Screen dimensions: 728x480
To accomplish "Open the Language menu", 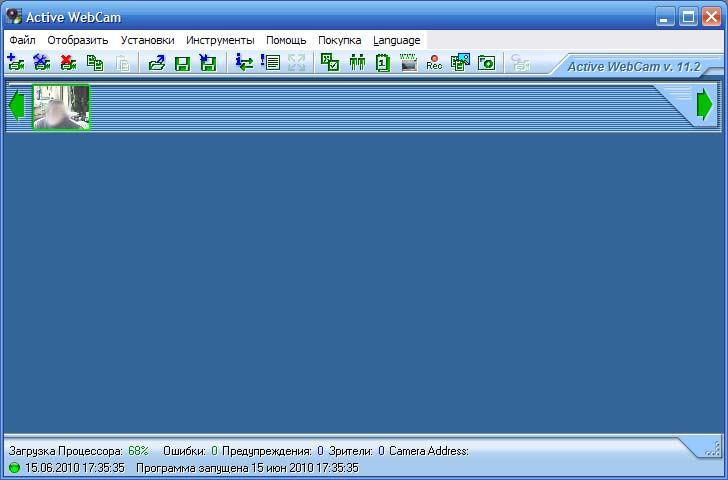I will [396, 40].
